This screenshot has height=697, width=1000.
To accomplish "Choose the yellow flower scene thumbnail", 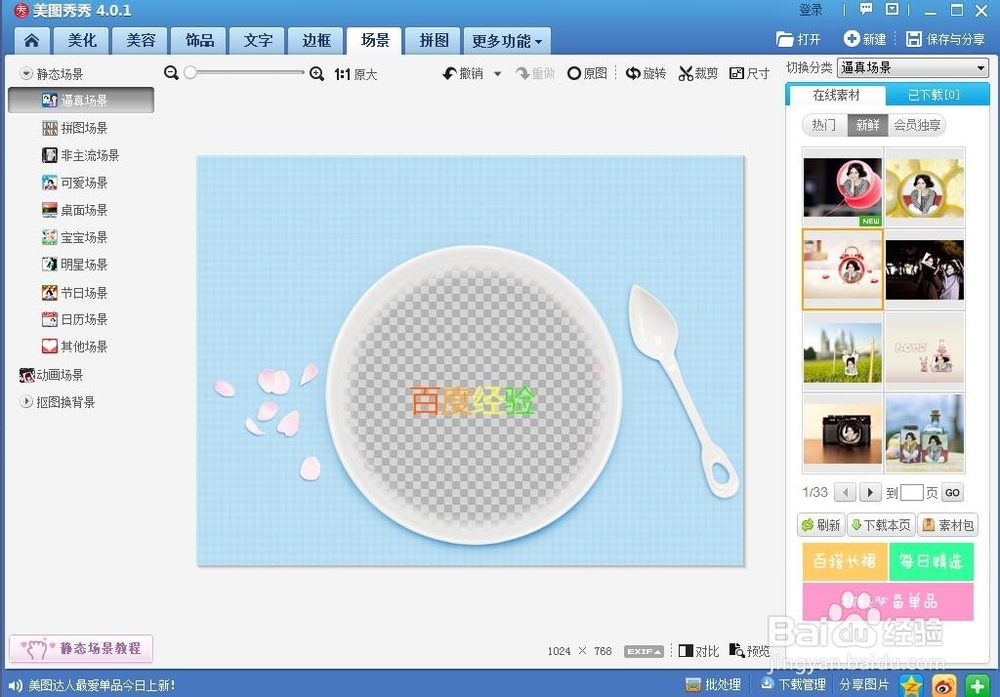I will [925, 189].
